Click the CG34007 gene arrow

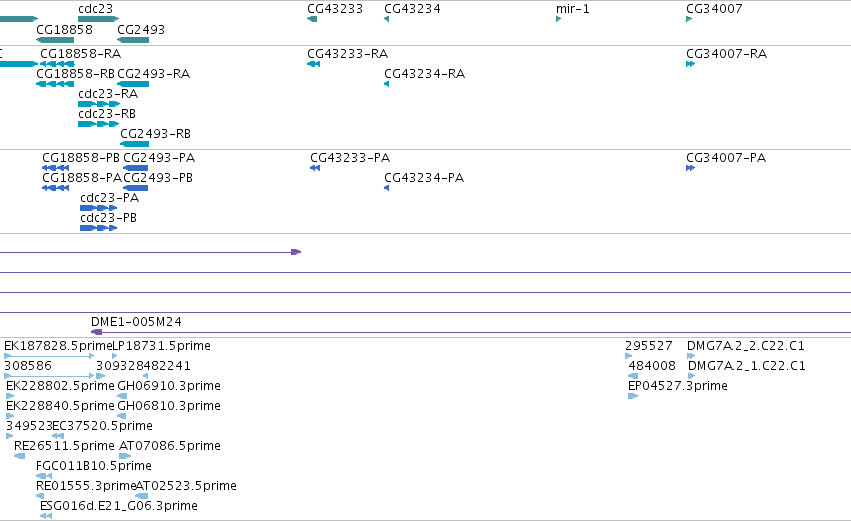(689, 19)
